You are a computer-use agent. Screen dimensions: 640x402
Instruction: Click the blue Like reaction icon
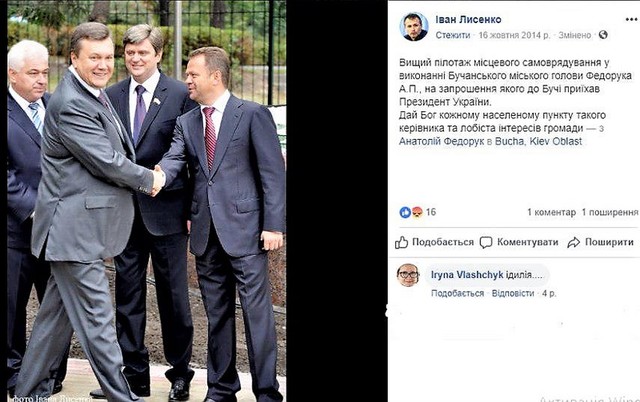click(x=405, y=212)
